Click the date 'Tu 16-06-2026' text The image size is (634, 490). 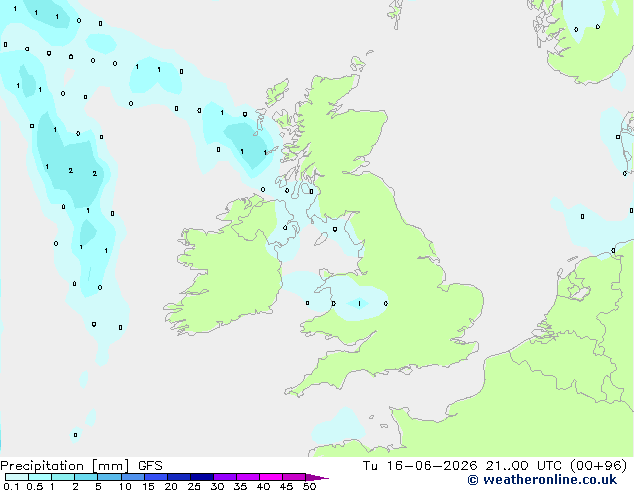(420, 466)
